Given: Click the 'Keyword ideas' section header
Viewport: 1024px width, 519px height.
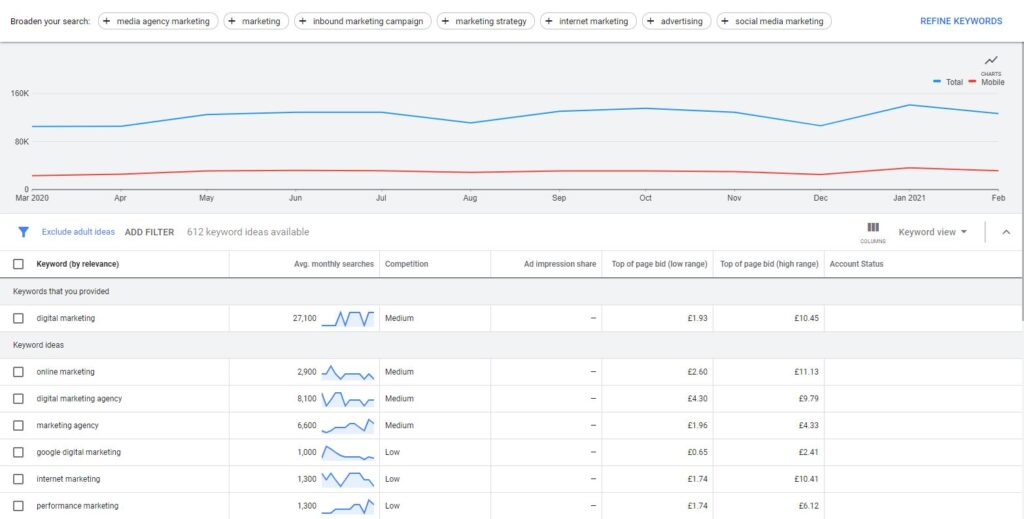Looking at the screenshot, I should [x=39, y=345].
